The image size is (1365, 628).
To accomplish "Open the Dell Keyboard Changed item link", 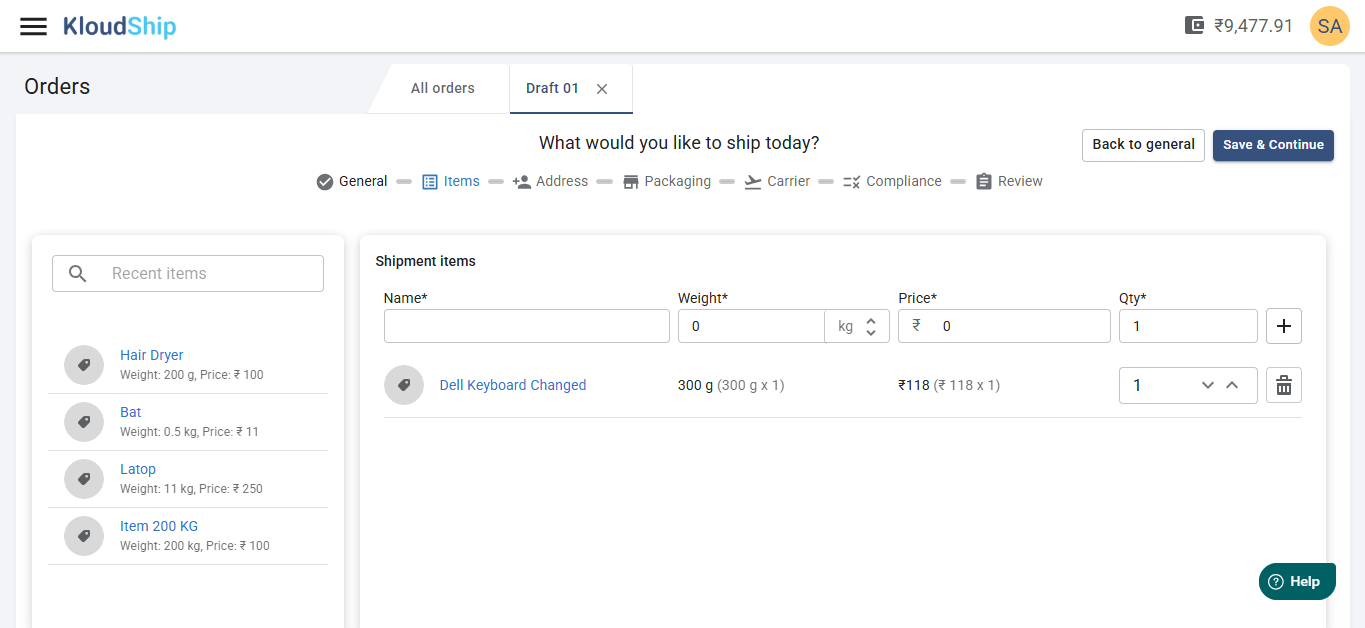I will pyautogui.click(x=513, y=385).
